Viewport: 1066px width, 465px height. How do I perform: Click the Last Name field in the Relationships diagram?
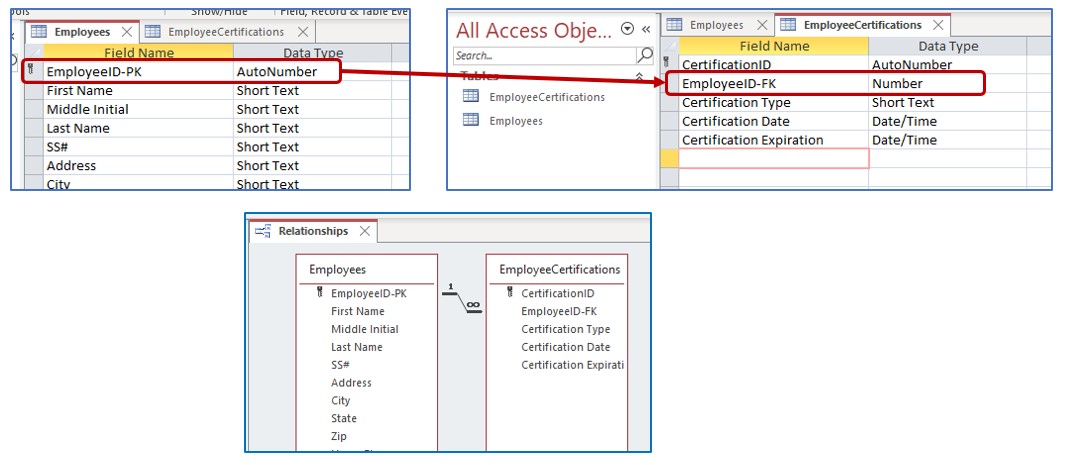(x=356, y=347)
